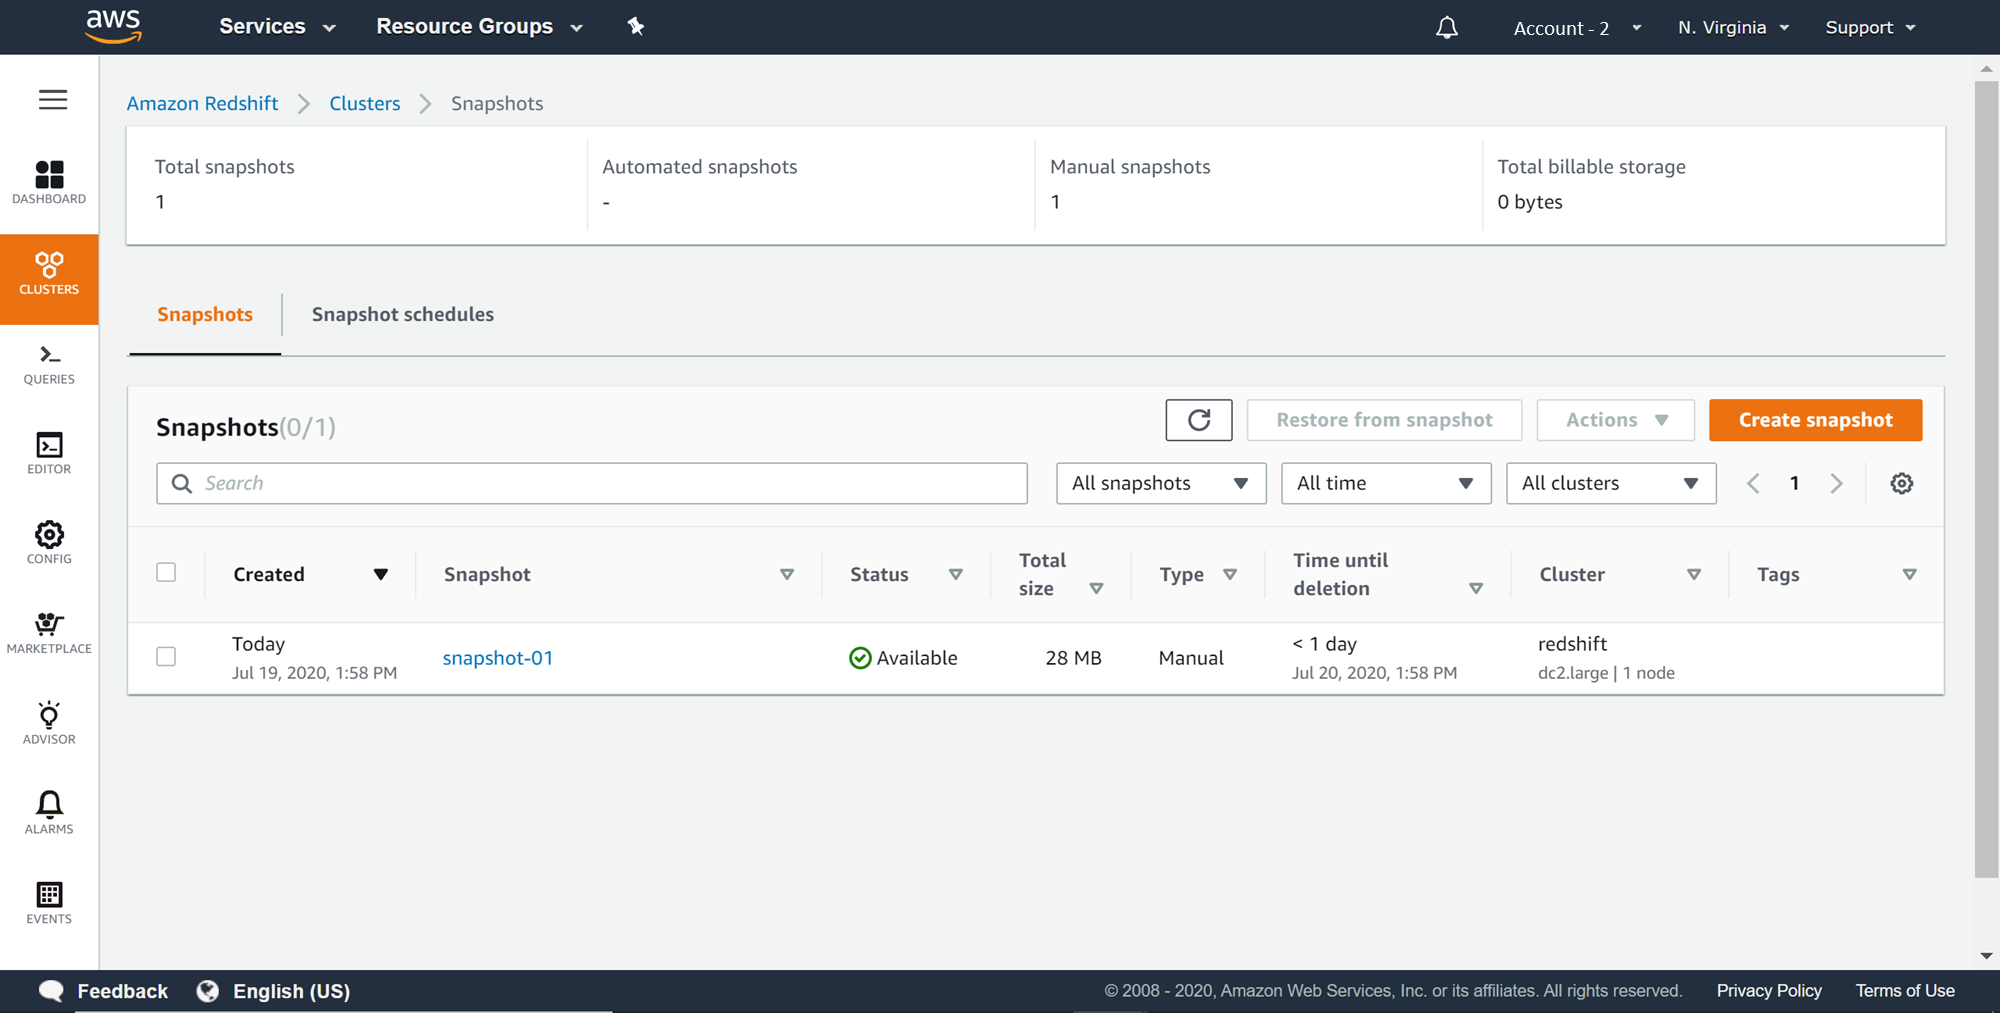
Task: Click the snapshot Search field
Action: [x=600, y=483]
